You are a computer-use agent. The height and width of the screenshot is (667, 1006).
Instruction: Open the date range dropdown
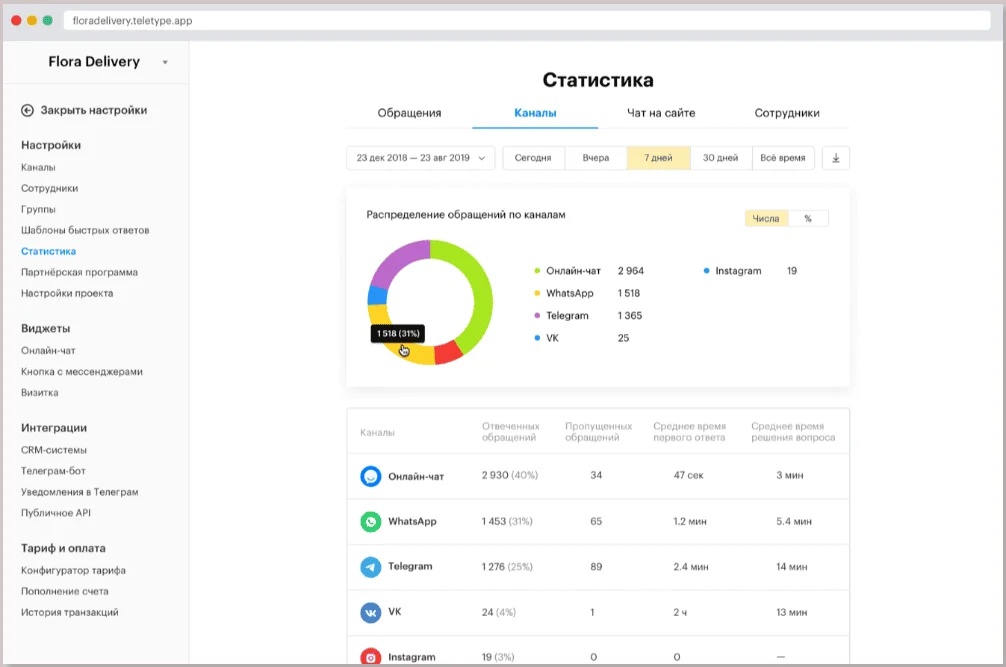pyautogui.click(x=420, y=158)
